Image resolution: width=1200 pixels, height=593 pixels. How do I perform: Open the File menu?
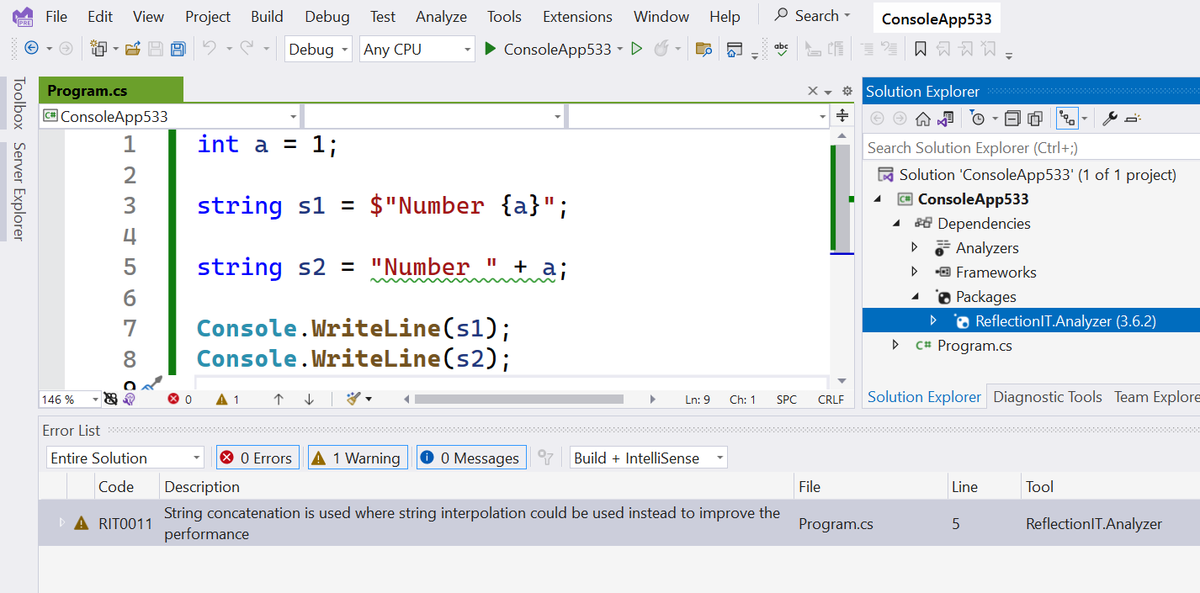pyautogui.click(x=57, y=16)
